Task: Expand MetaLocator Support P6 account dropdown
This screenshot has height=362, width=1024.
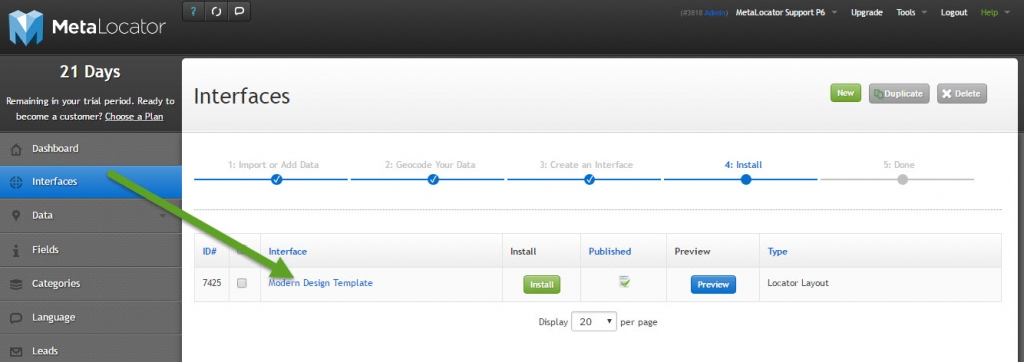Action: click(786, 12)
